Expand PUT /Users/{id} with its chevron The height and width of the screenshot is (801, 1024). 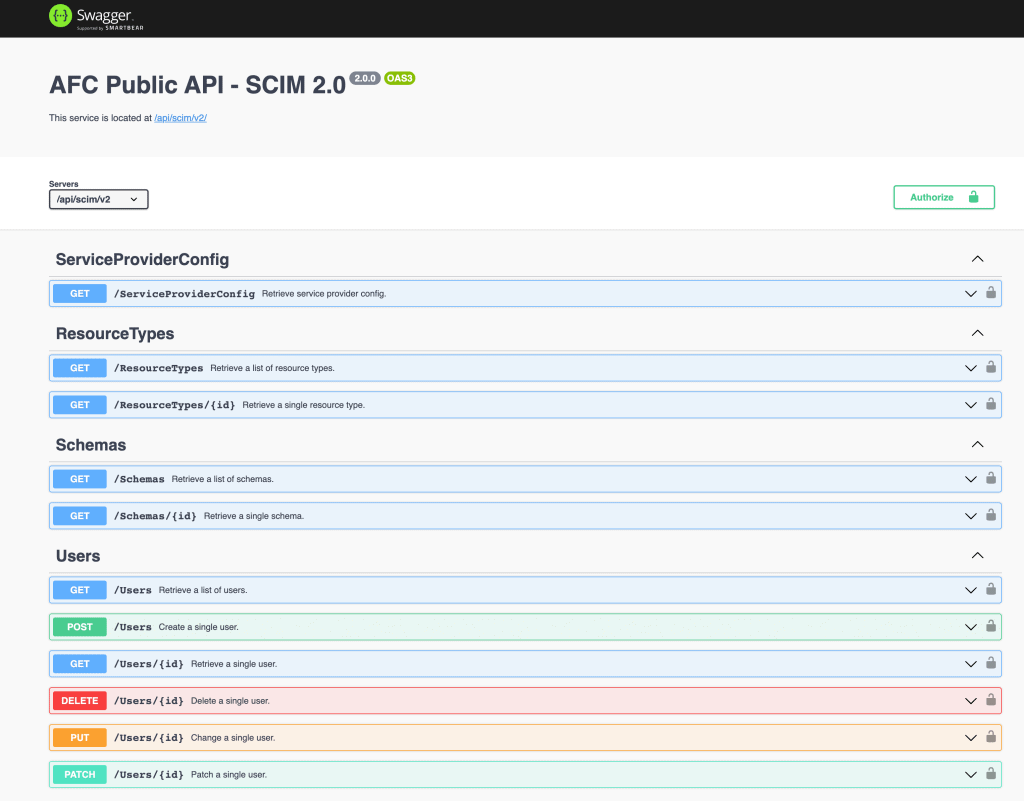[970, 738]
